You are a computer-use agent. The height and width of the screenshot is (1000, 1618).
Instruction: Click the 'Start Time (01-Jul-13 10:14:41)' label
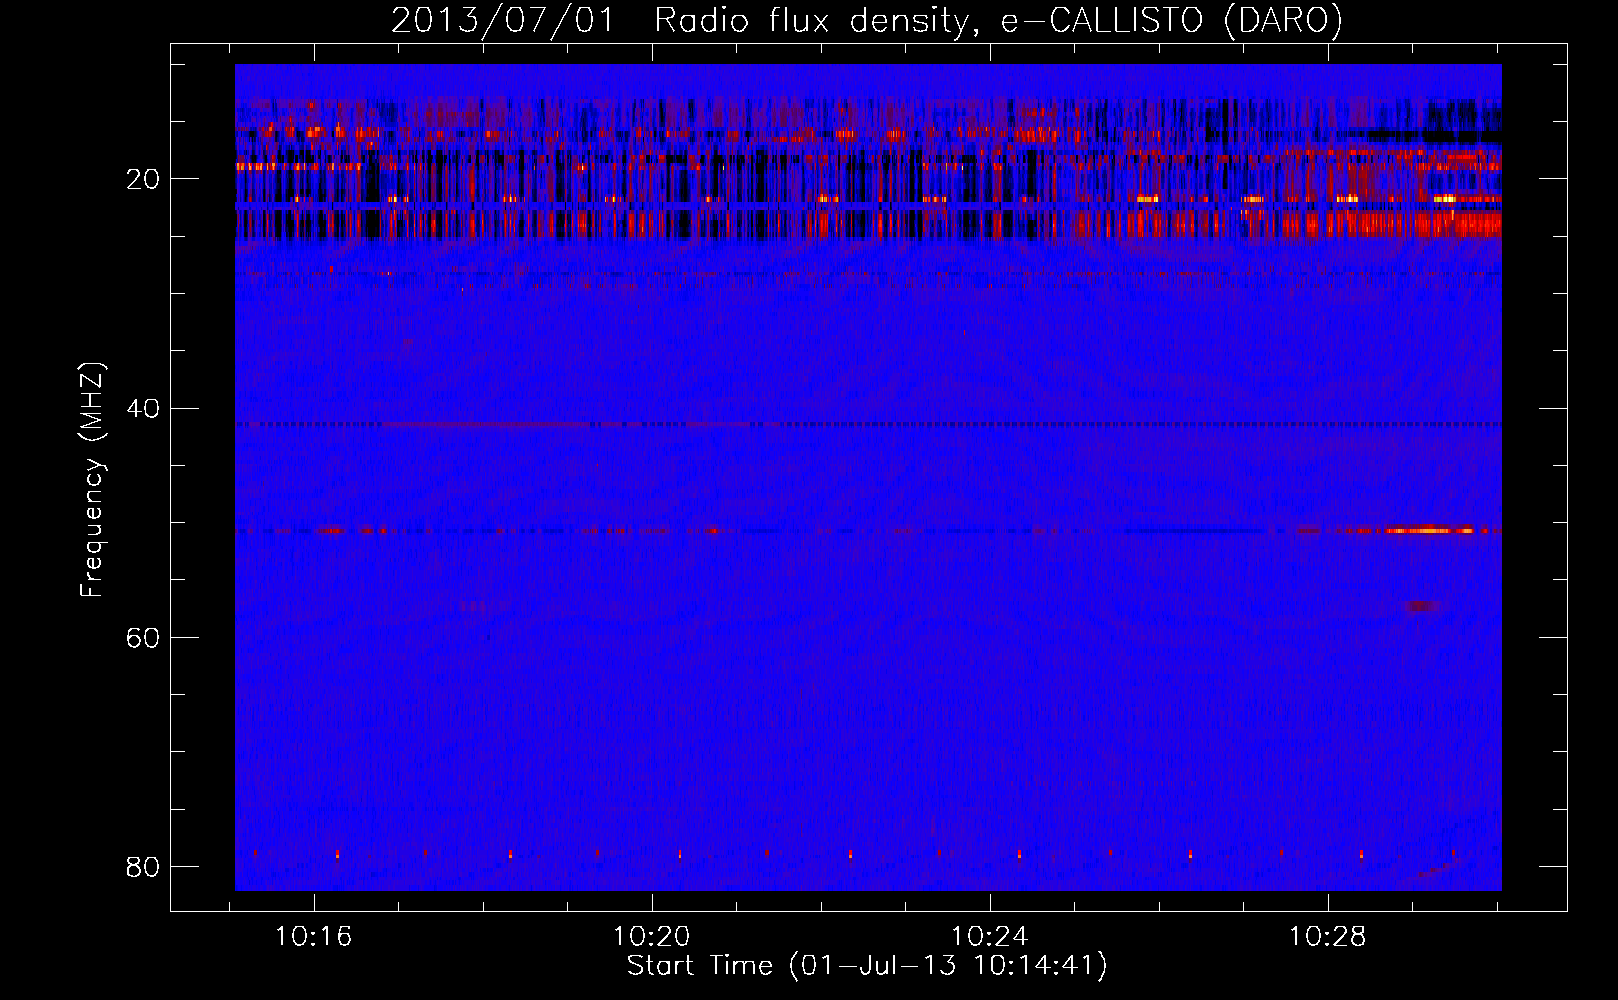(x=867, y=966)
